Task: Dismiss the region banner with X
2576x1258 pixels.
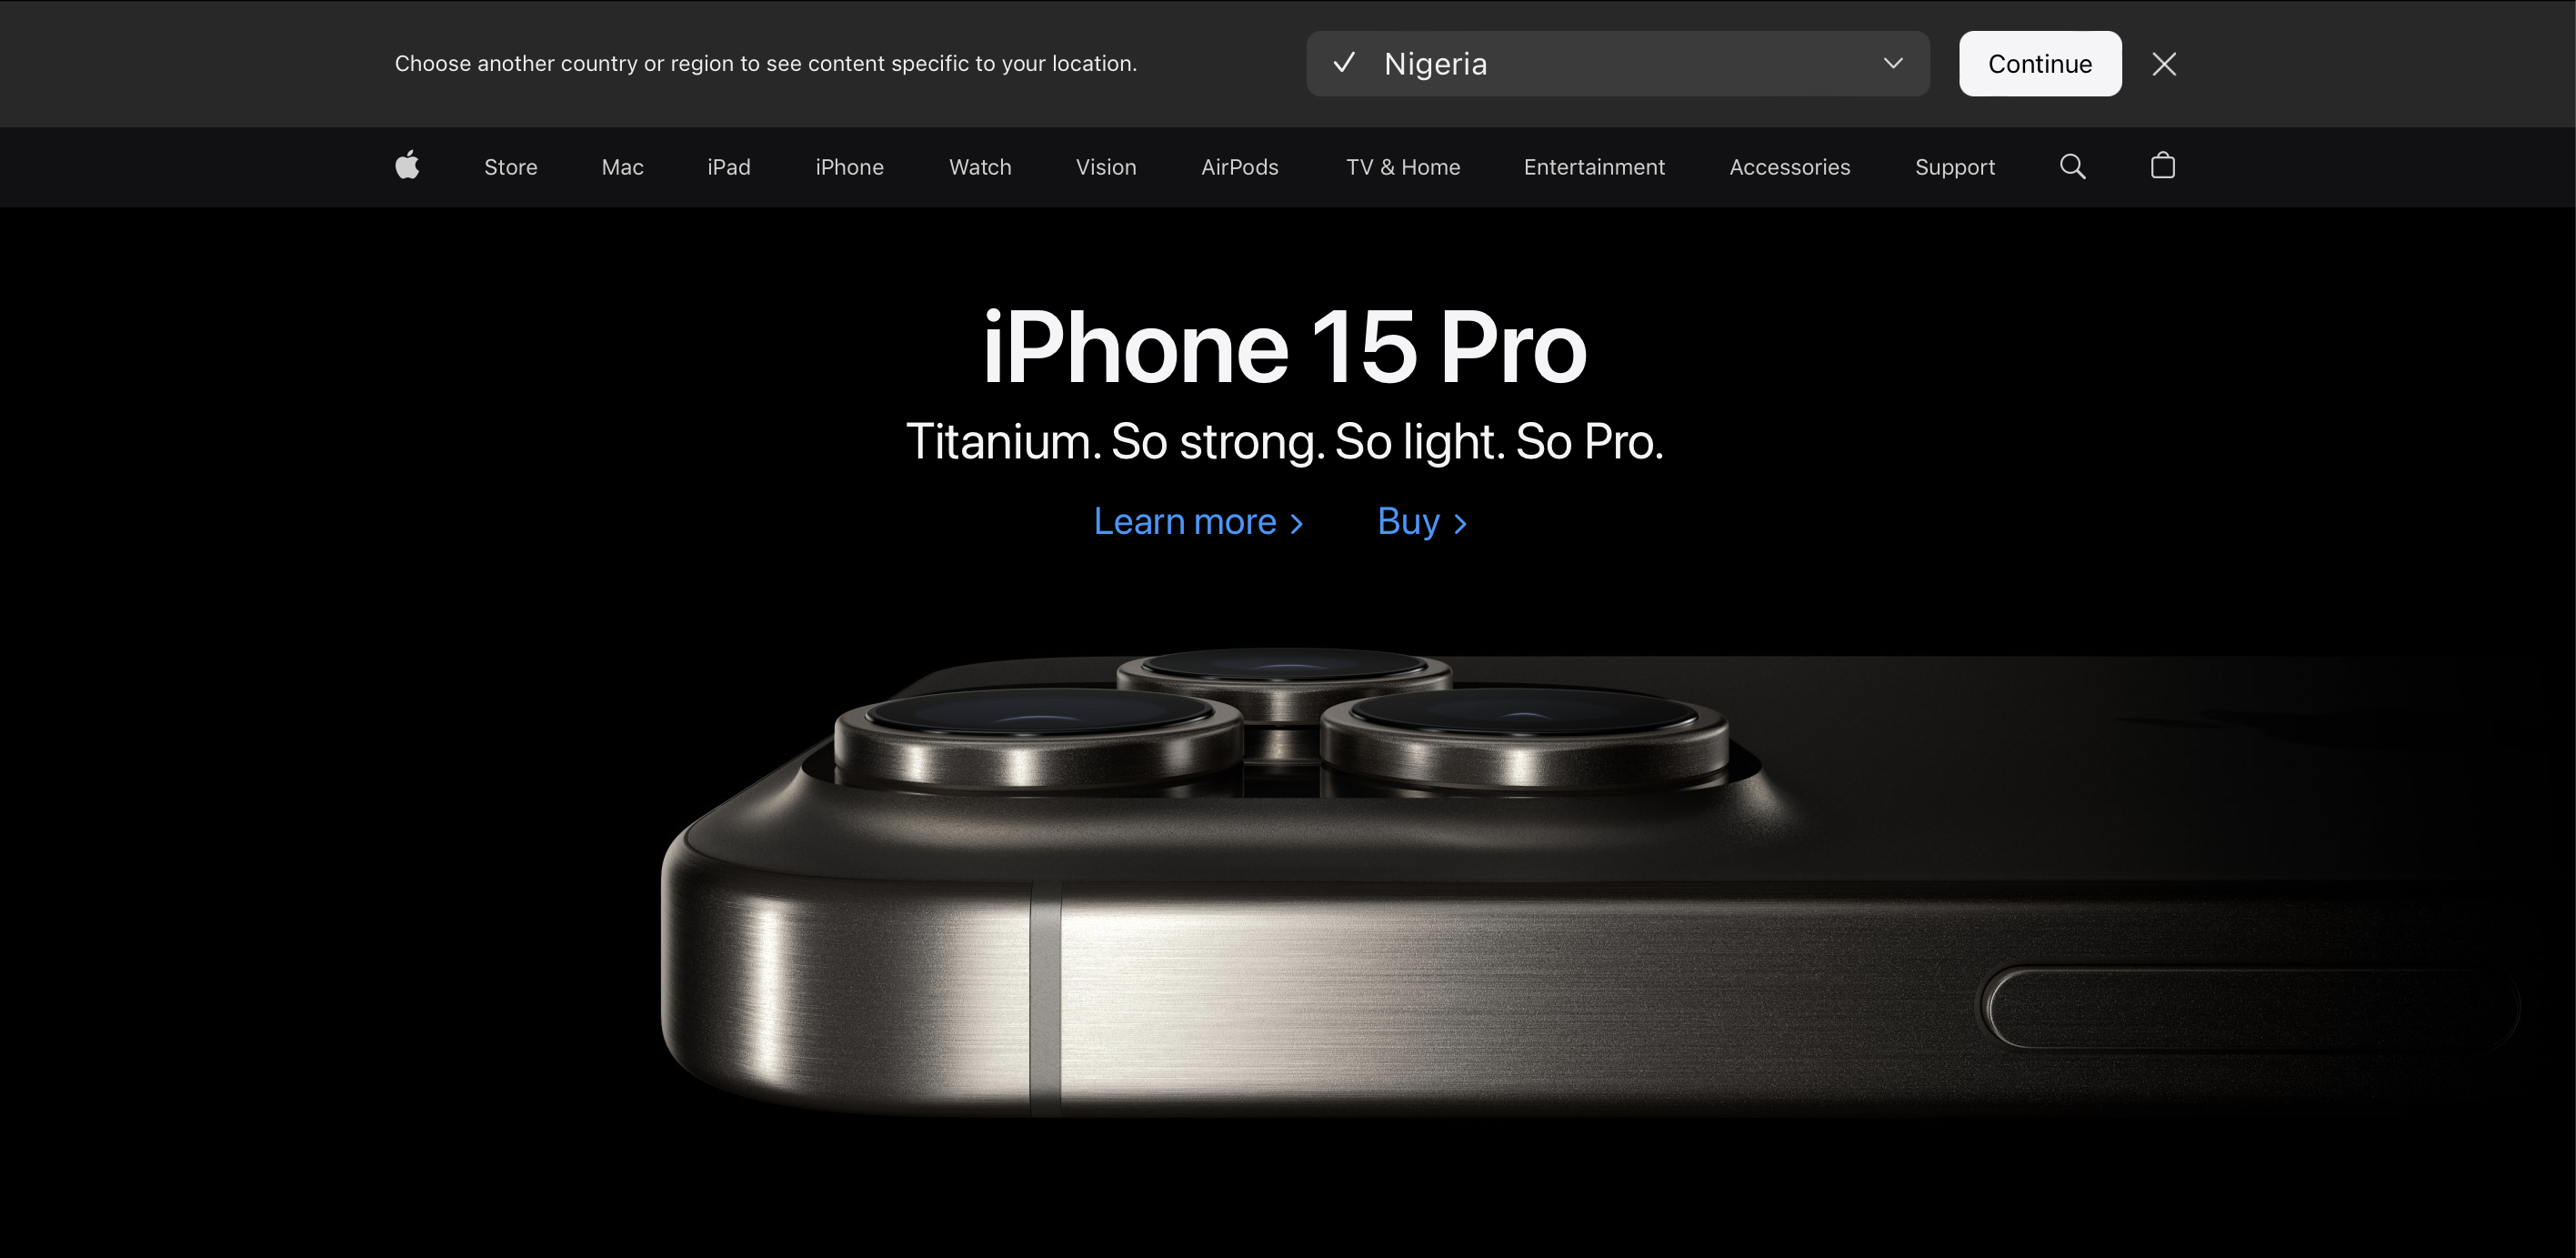Action: (2164, 64)
